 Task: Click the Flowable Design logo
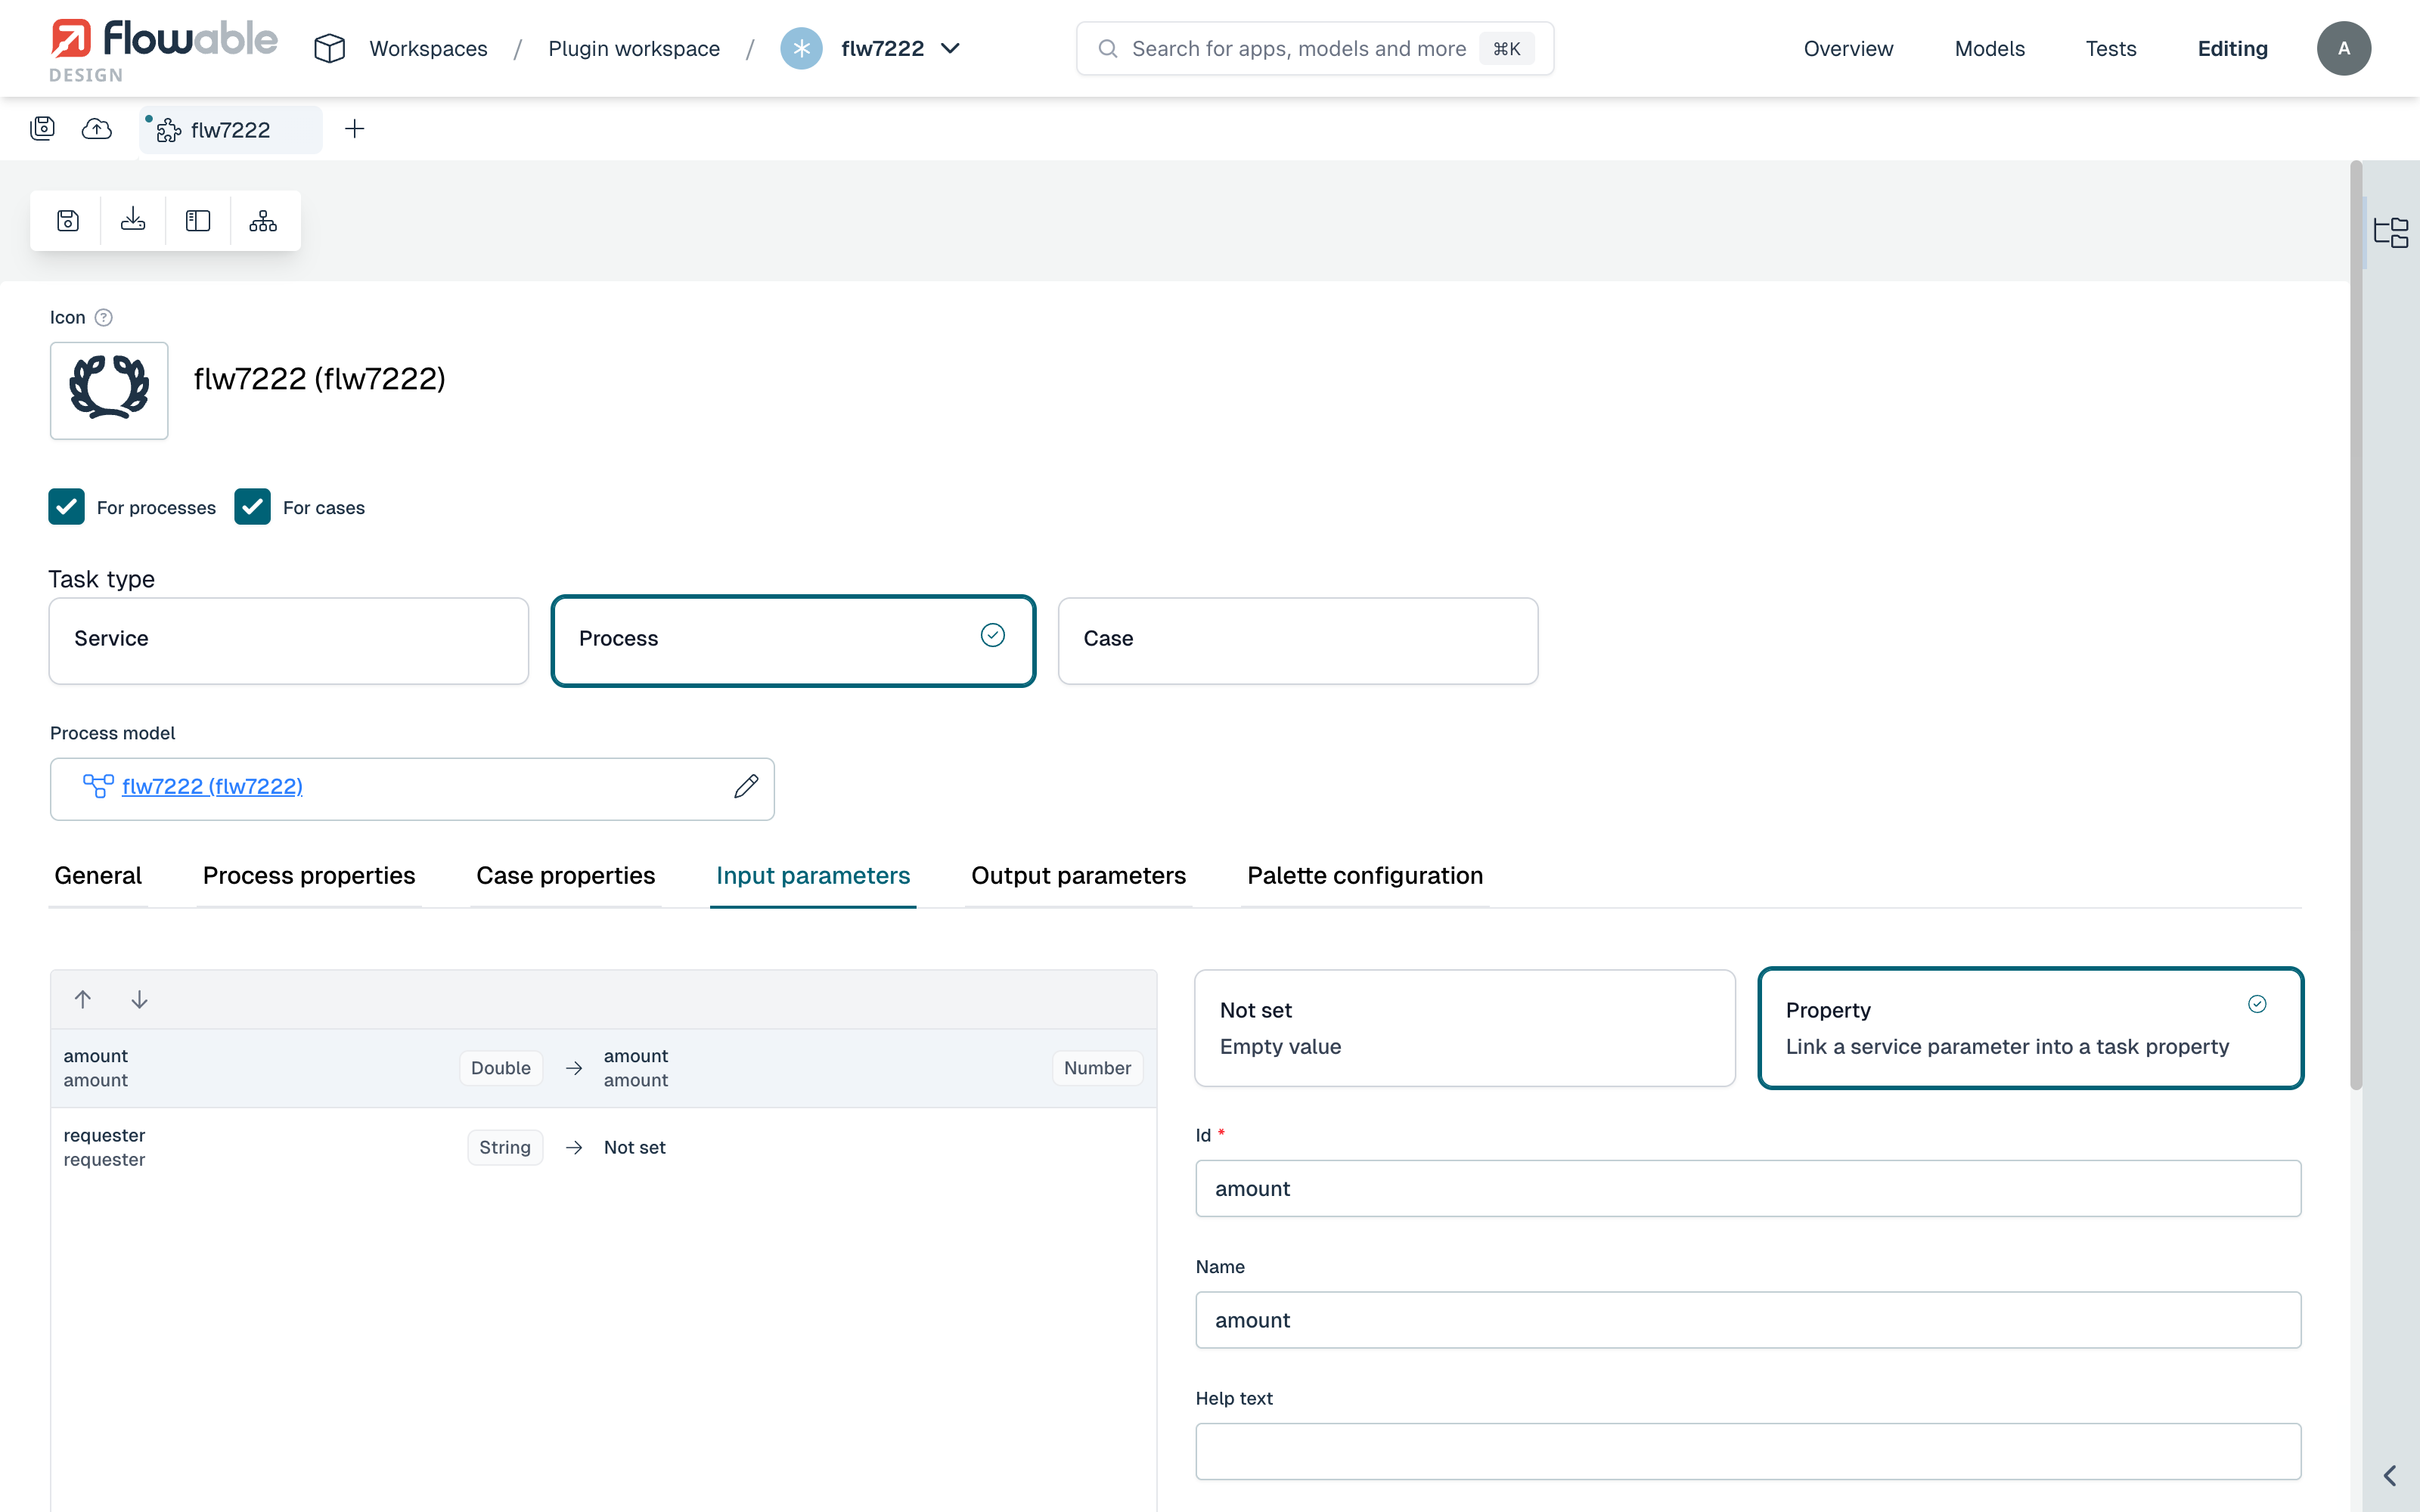(x=164, y=50)
